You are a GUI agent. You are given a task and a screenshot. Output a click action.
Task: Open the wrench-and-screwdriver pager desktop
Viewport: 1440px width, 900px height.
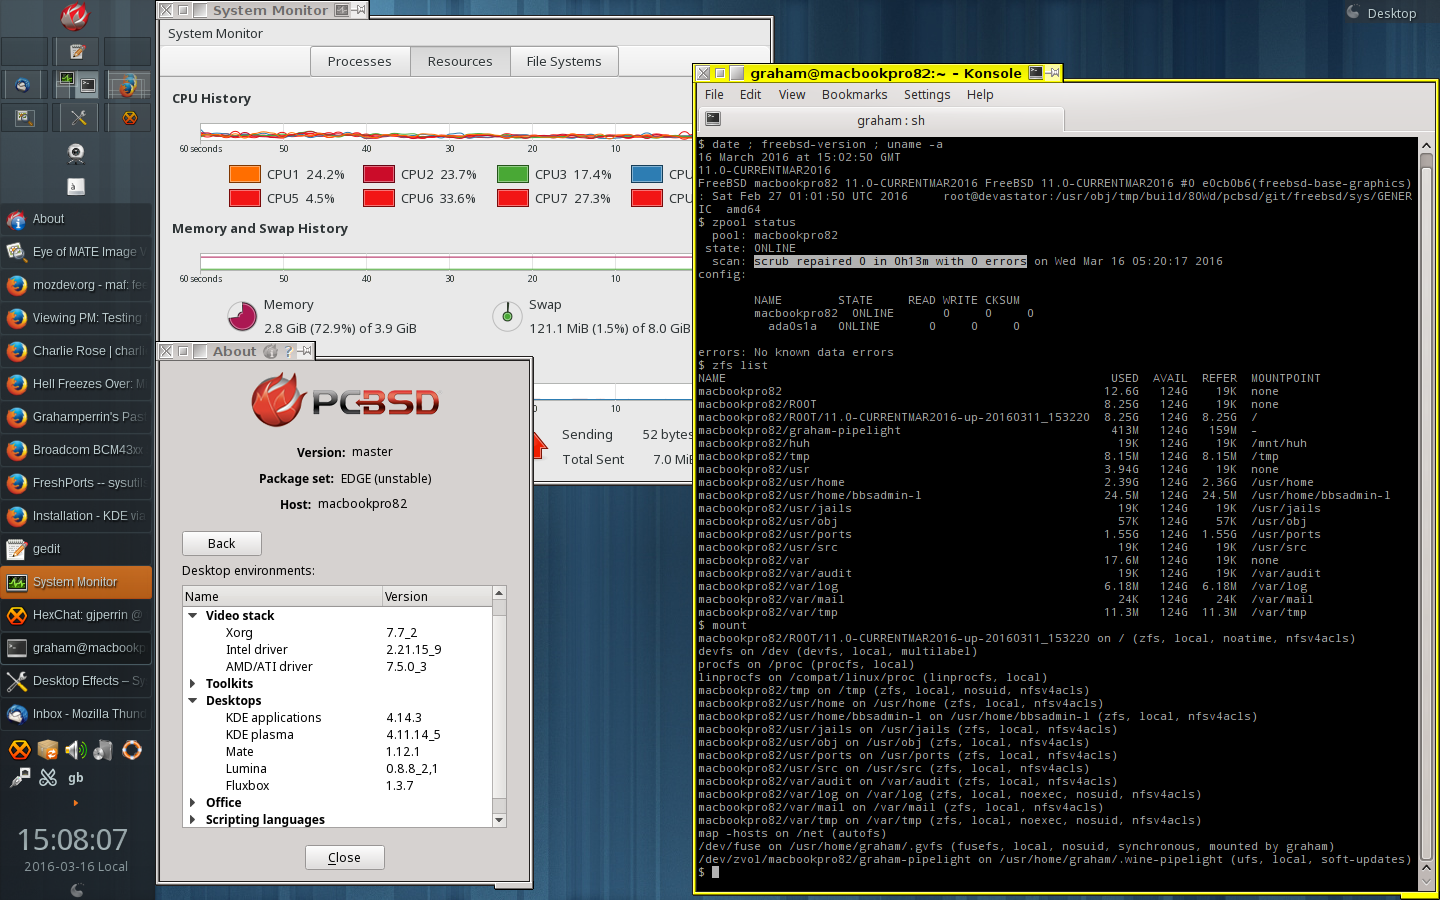click(x=78, y=118)
